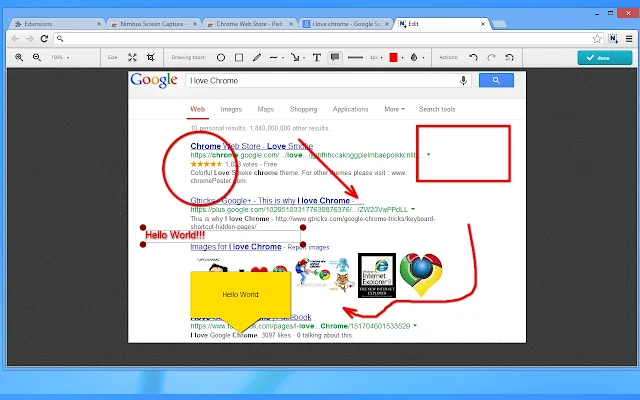Switch to the Extensions tab
Screen dimensions: 640x400
[56, 24]
